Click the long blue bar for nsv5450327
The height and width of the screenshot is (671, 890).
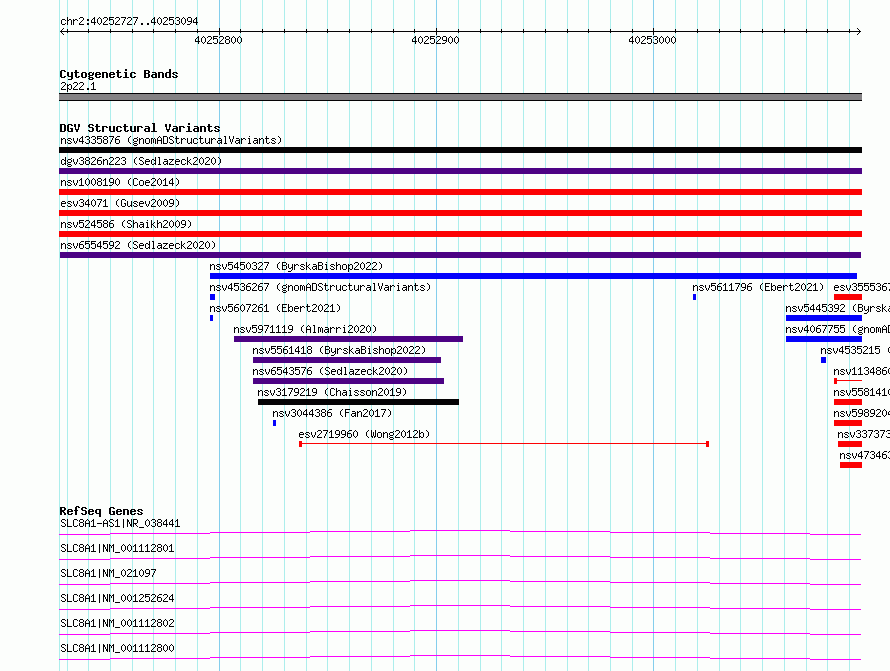click(x=533, y=276)
